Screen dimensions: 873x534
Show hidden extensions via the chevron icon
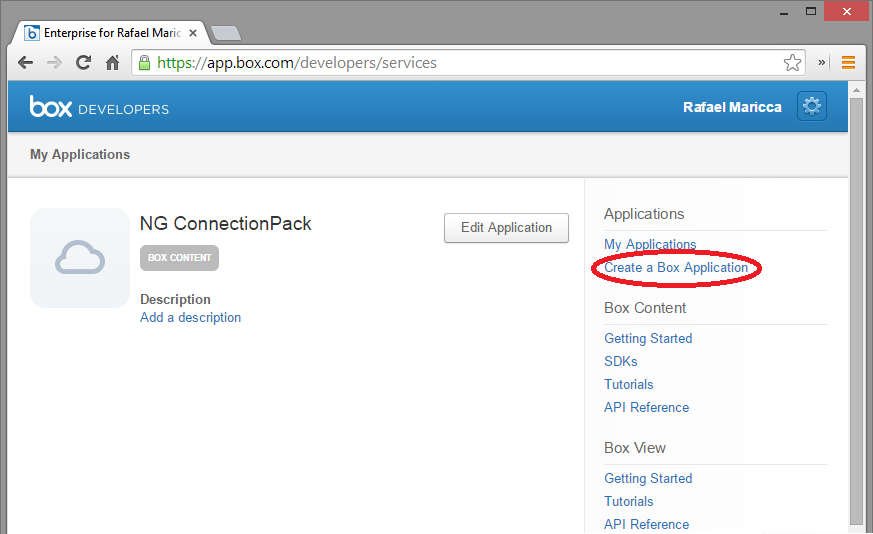coord(821,62)
